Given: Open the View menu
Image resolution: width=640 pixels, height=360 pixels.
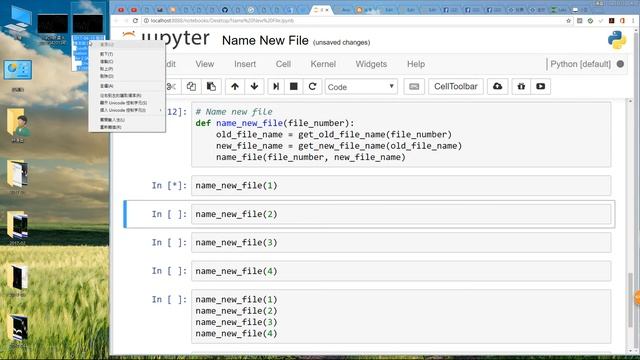Looking at the screenshot, I should [x=204, y=64].
